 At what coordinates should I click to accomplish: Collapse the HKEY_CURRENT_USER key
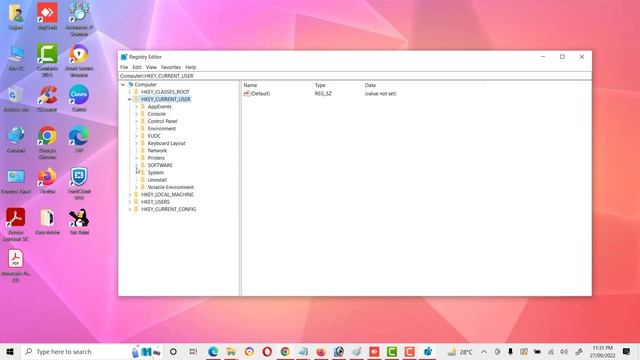[130, 99]
